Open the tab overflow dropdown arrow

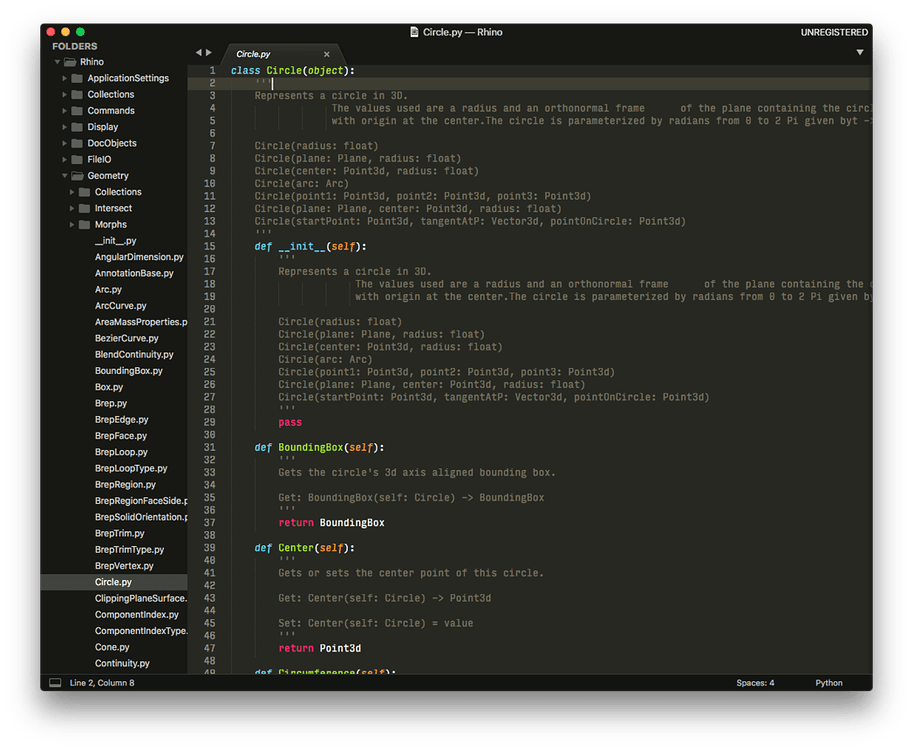pyautogui.click(x=860, y=53)
